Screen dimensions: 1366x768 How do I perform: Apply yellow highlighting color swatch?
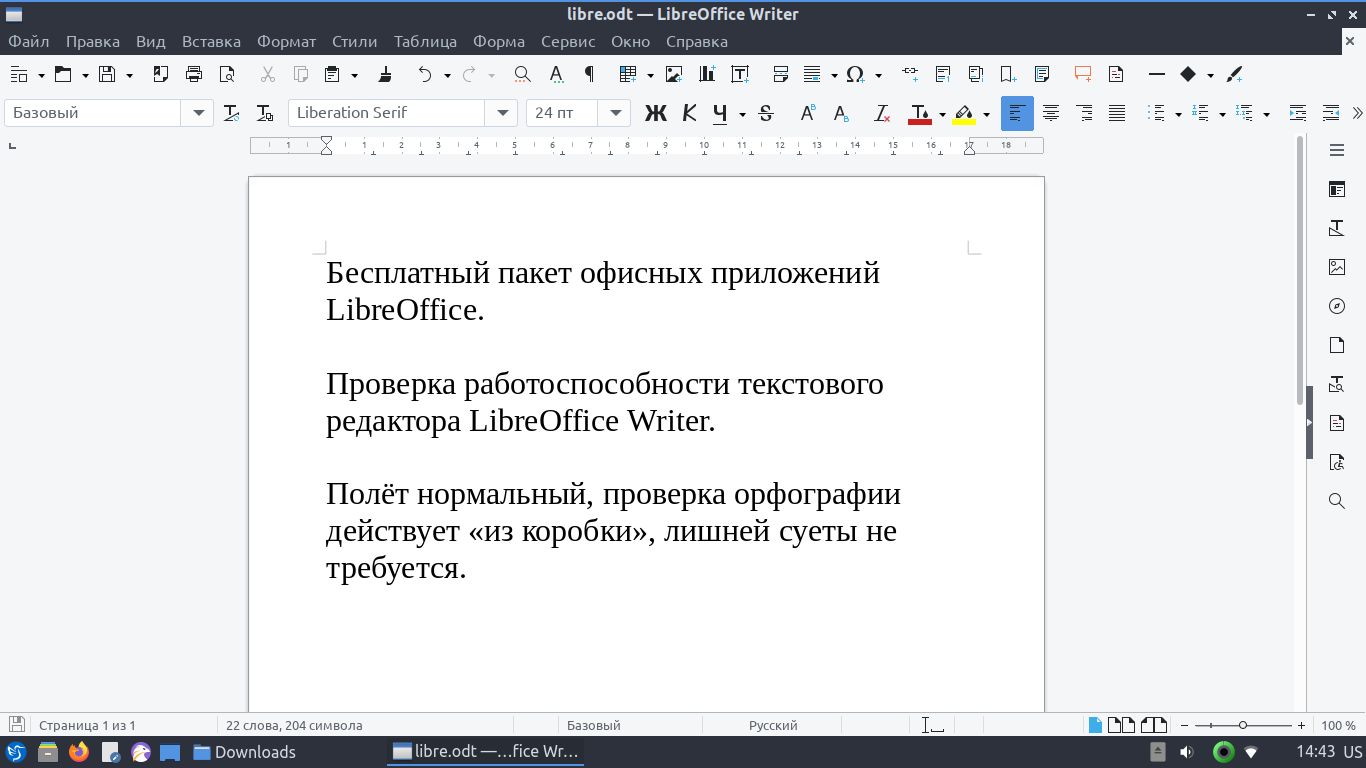click(x=964, y=114)
